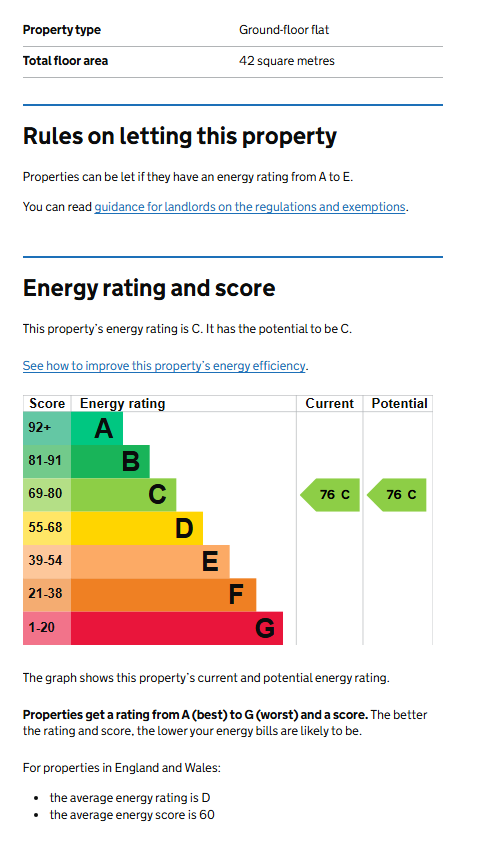
Task: Open 'See how to improve this property's energy efficiency' link
Action: pyautogui.click(x=164, y=366)
